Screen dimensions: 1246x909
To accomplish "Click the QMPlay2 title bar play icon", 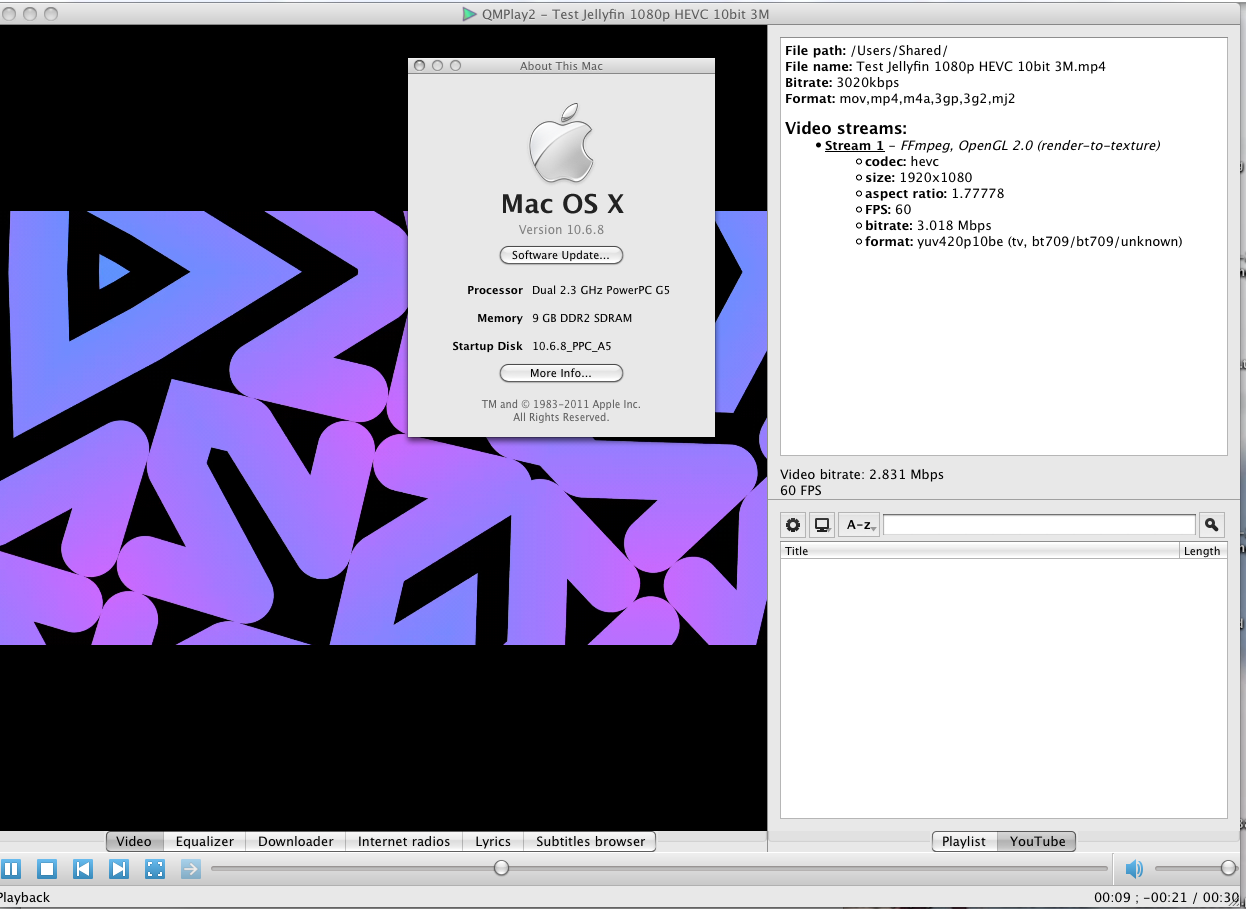I will (469, 14).
